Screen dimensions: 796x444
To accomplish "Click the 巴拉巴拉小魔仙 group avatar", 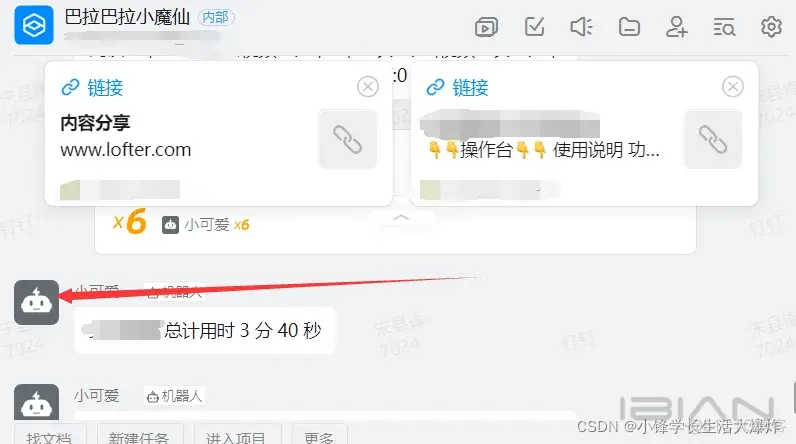I will tap(34, 25).
